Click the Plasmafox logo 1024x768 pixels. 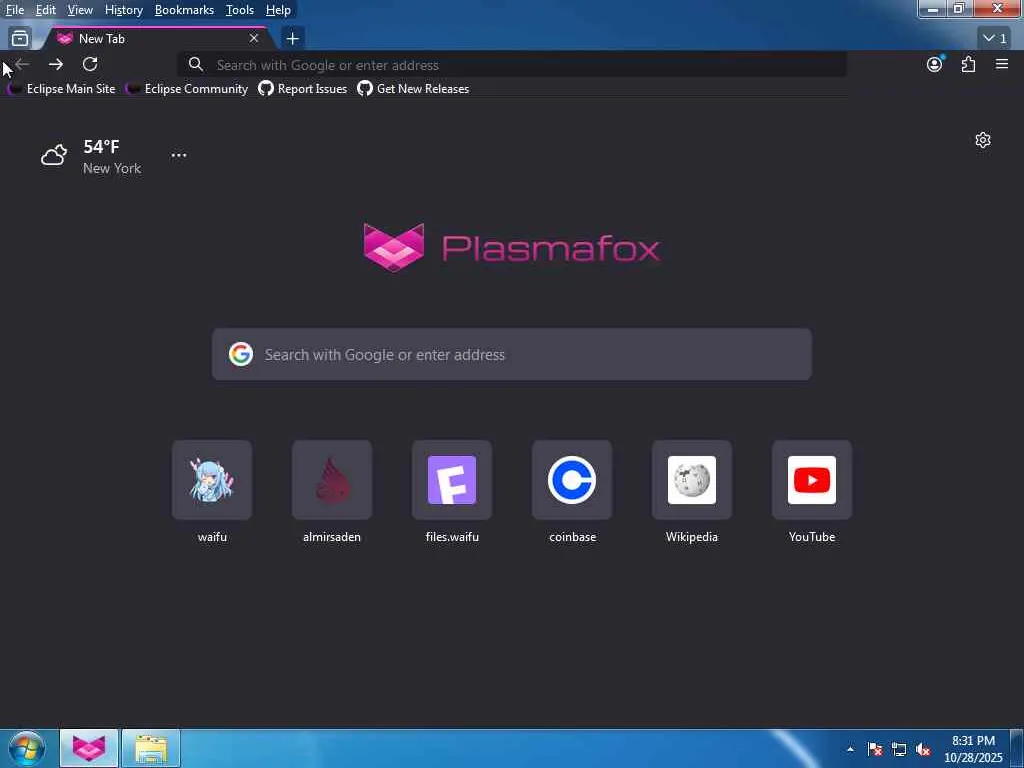tap(511, 248)
